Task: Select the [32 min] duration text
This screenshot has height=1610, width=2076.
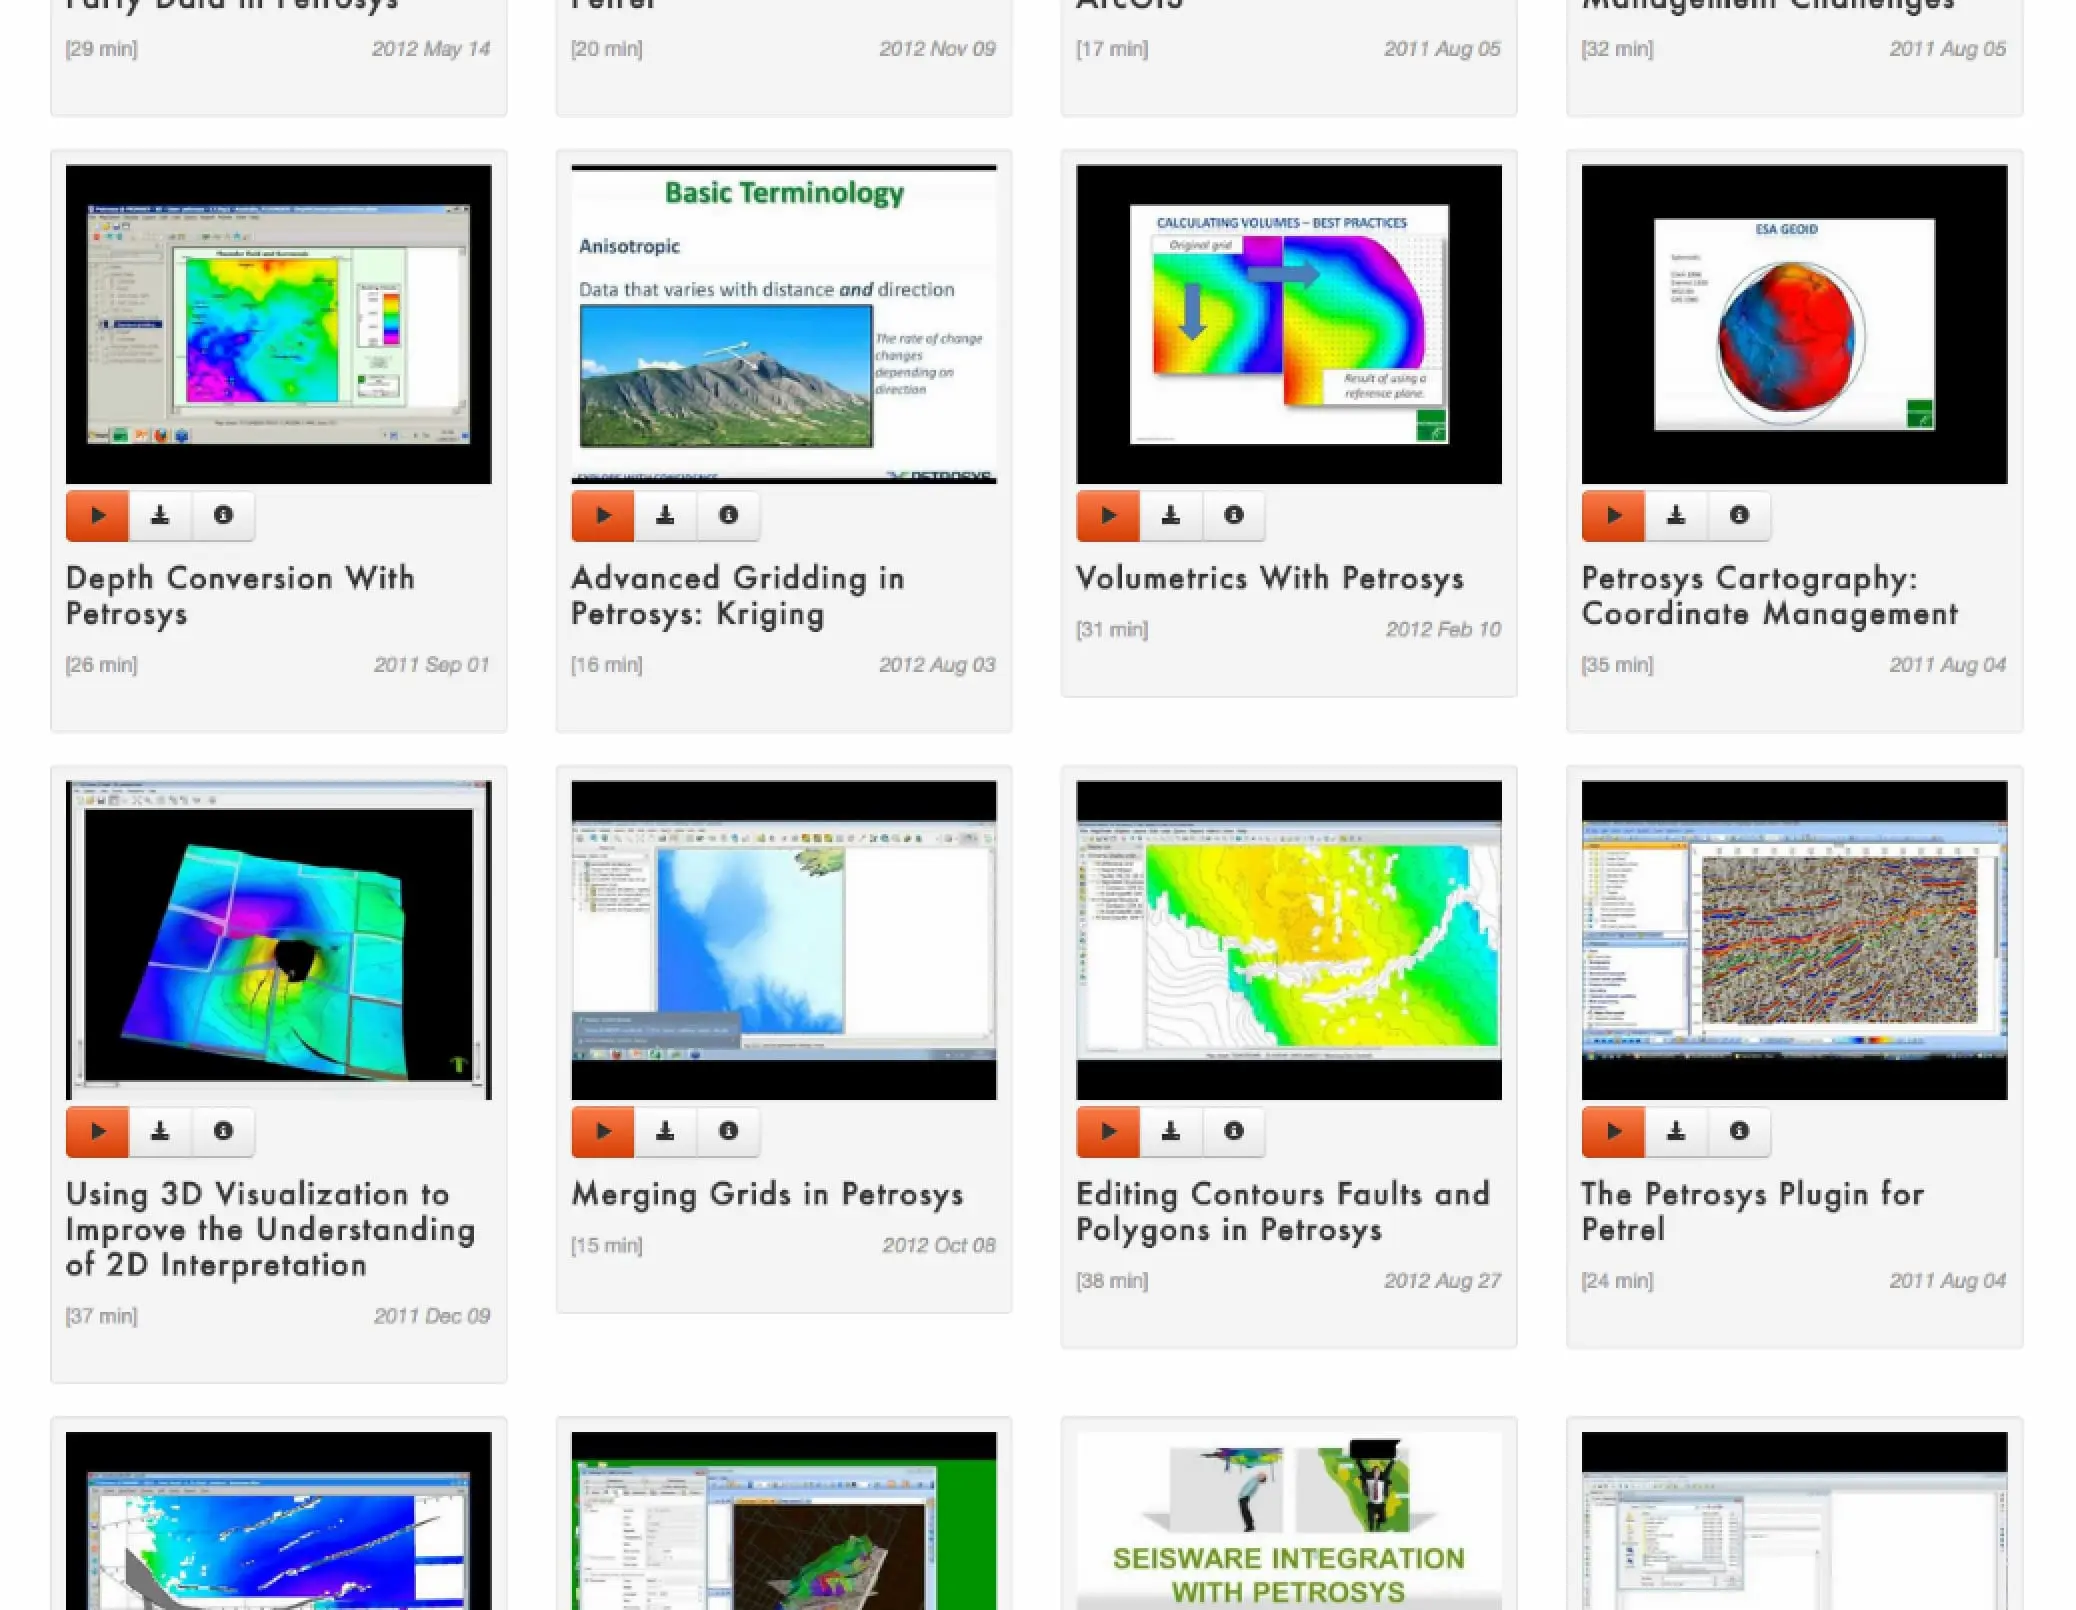Action: point(1617,49)
